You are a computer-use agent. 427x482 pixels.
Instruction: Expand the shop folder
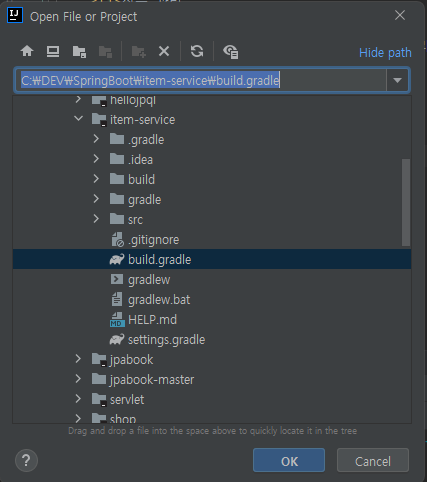[x=78, y=418]
